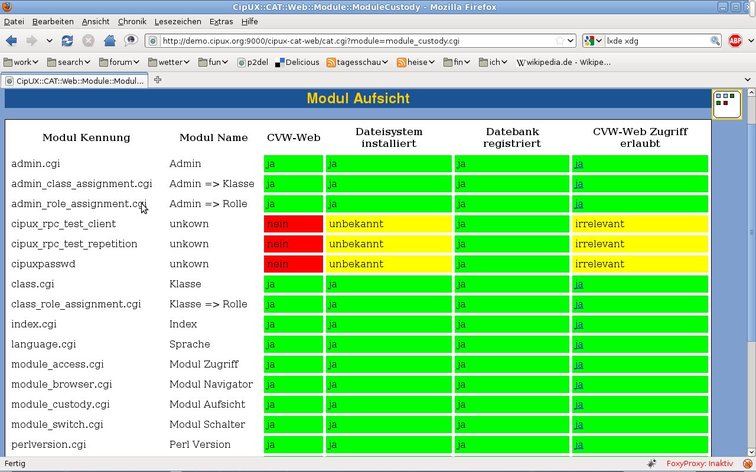The width and height of the screenshot is (756, 472).
Task: Open the Lesezeichen menu
Action: pyautogui.click(x=178, y=22)
